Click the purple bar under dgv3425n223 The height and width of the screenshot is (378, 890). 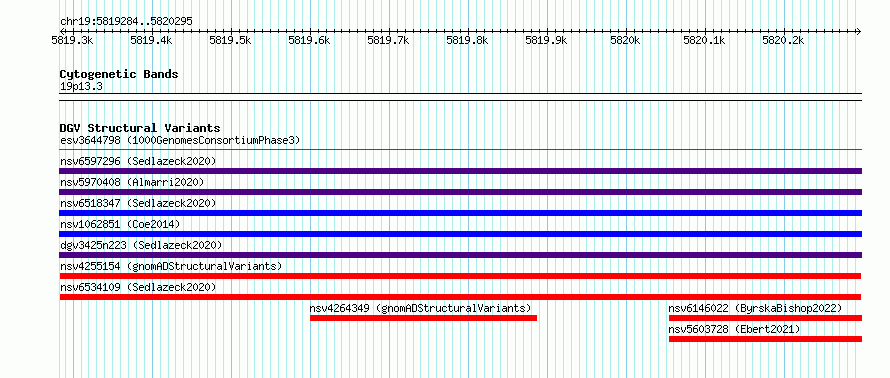pos(460,255)
